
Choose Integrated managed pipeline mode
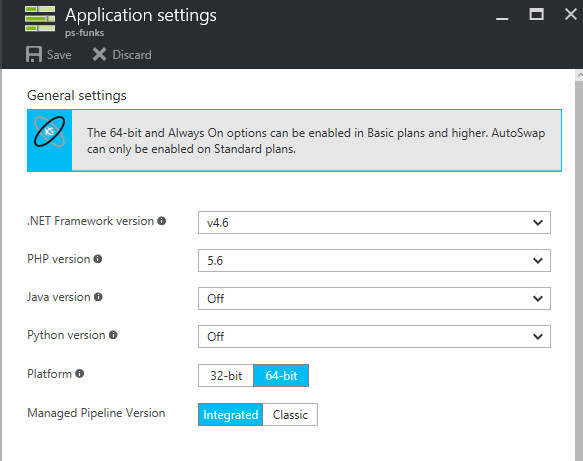pos(231,415)
